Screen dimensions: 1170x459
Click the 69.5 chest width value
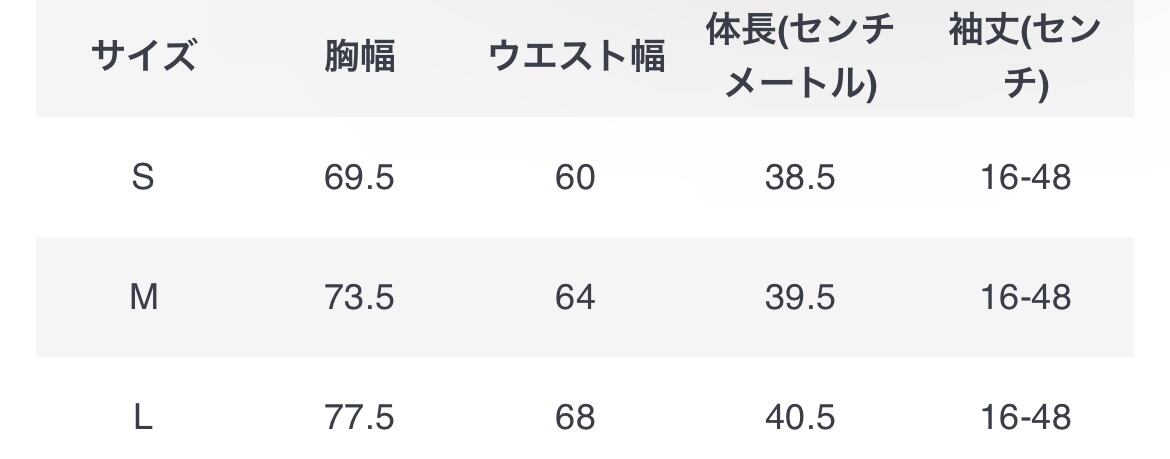tap(359, 177)
